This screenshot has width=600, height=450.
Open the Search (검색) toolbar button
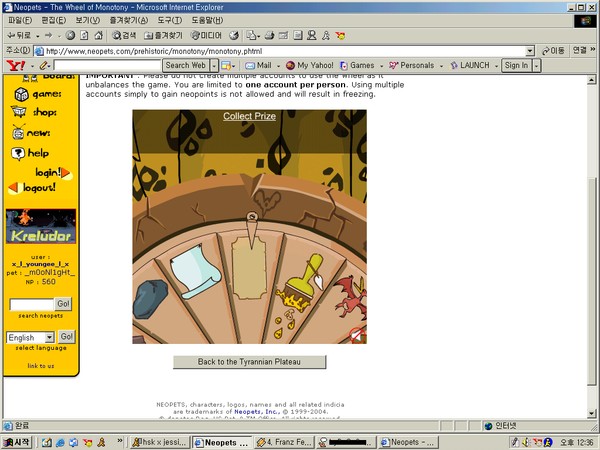124,36
